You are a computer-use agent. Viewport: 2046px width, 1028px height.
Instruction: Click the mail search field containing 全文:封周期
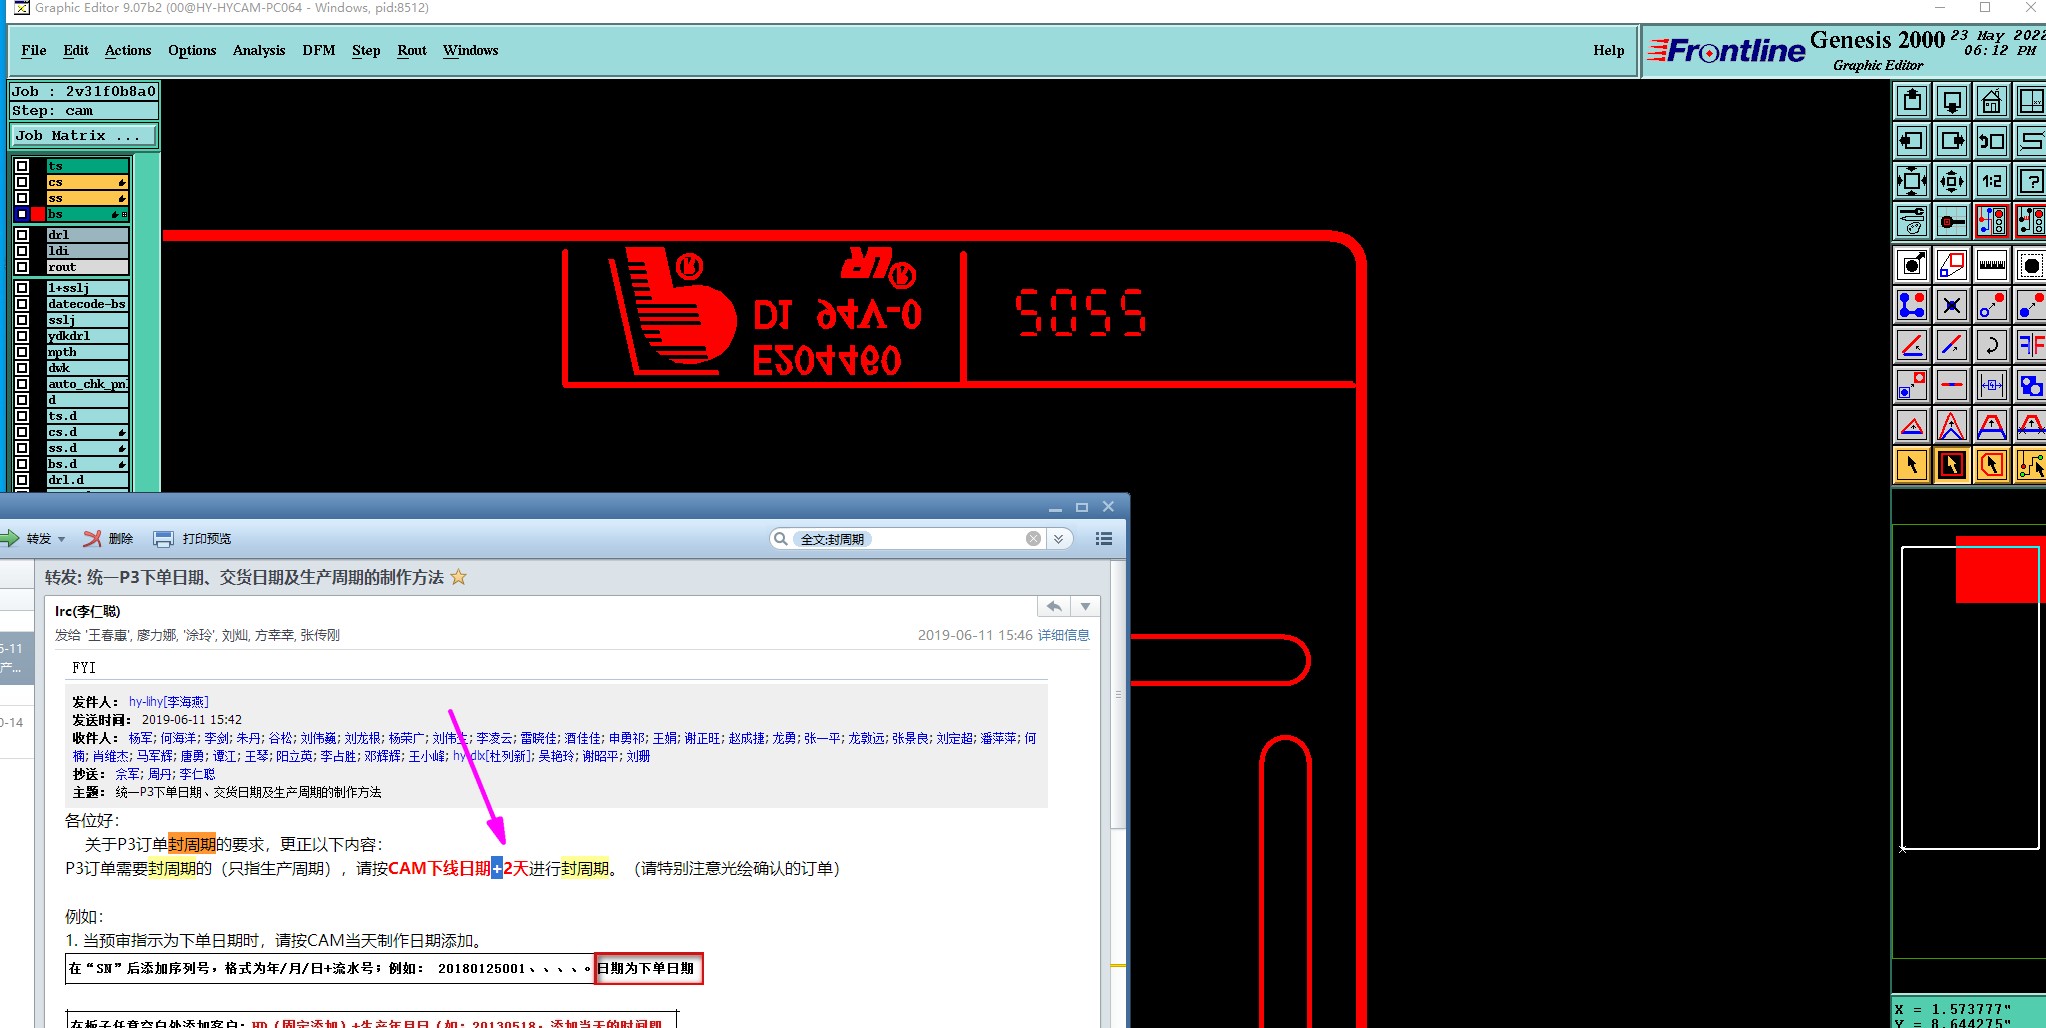pos(908,539)
